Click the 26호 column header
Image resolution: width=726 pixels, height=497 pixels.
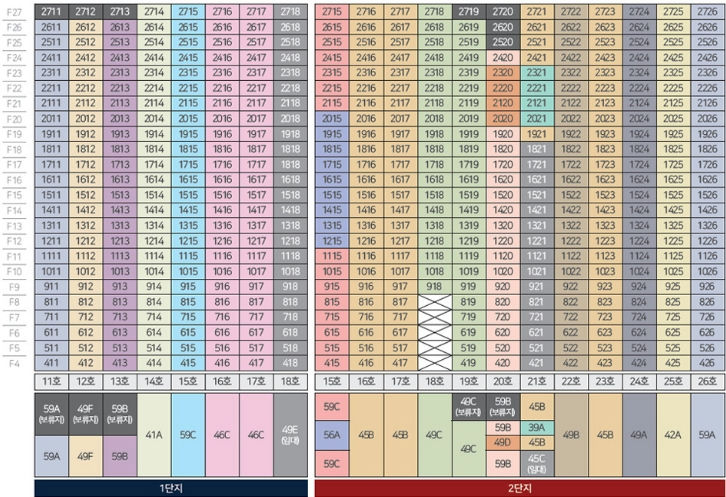(x=707, y=382)
